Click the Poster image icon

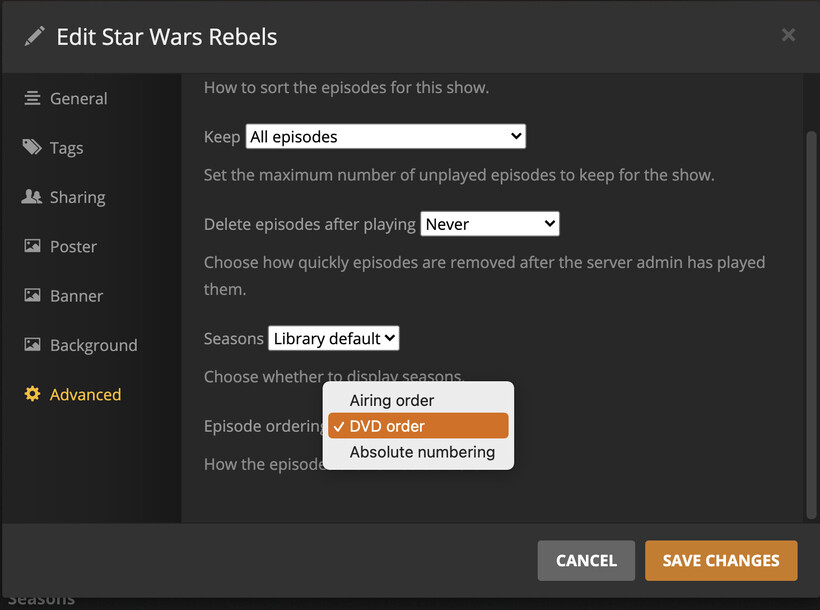32,246
